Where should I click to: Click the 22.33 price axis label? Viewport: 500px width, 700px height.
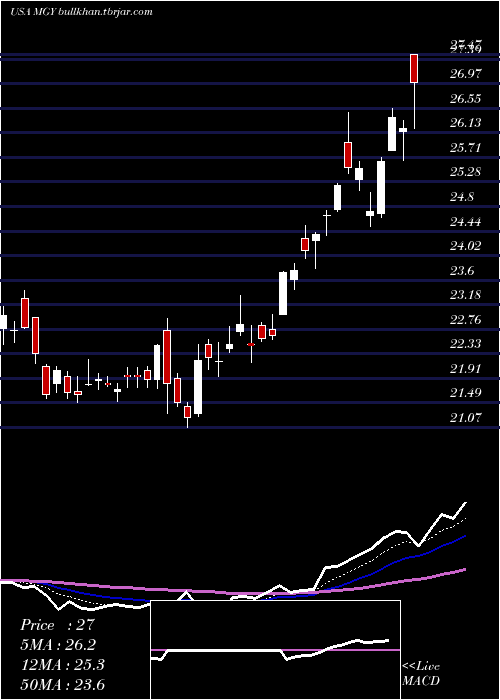[466, 344]
